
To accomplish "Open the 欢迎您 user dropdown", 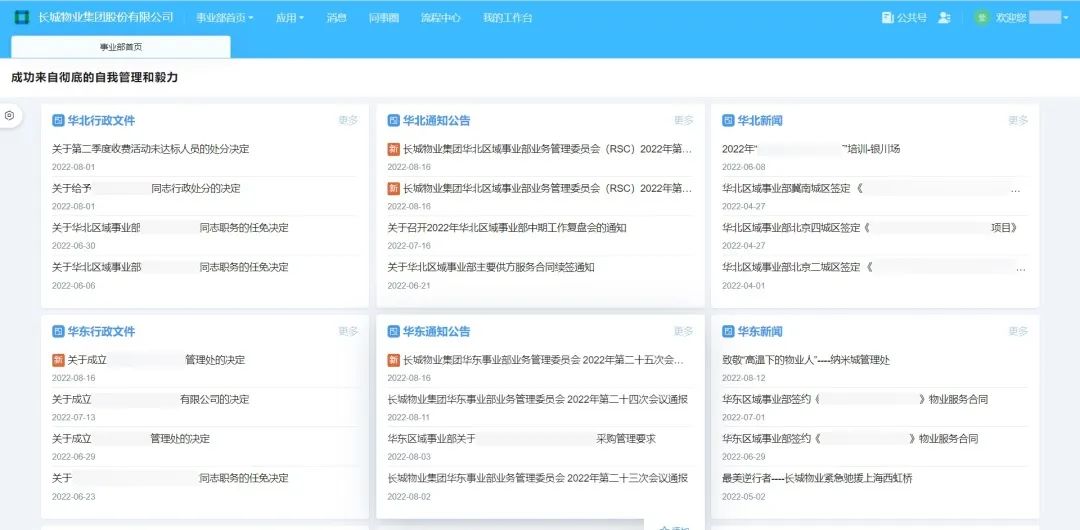I will (x=1032, y=18).
